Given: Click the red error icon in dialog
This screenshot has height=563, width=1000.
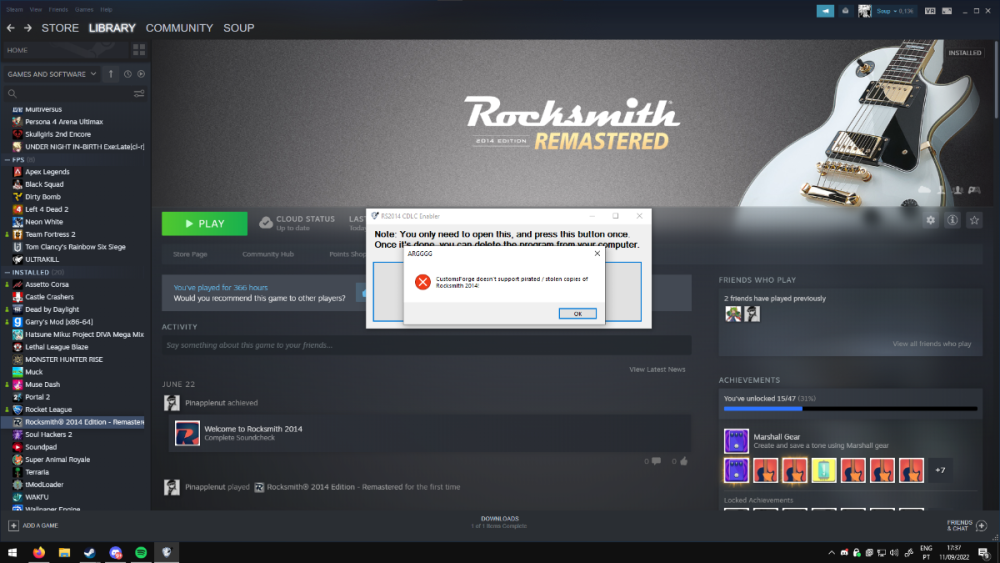Looking at the screenshot, I should [422, 282].
